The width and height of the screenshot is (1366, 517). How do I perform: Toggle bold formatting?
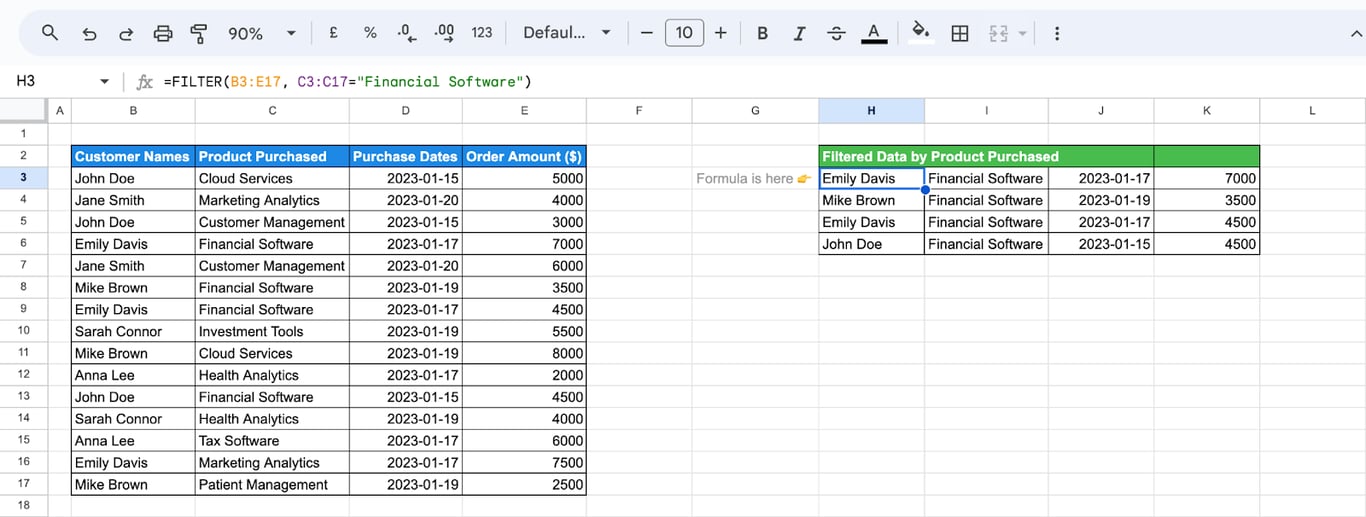click(x=763, y=33)
